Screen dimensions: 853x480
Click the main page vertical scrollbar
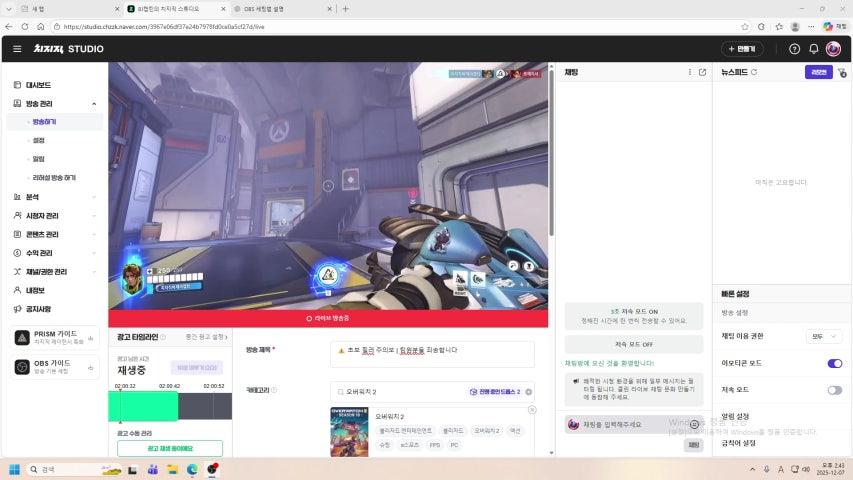[551, 153]
